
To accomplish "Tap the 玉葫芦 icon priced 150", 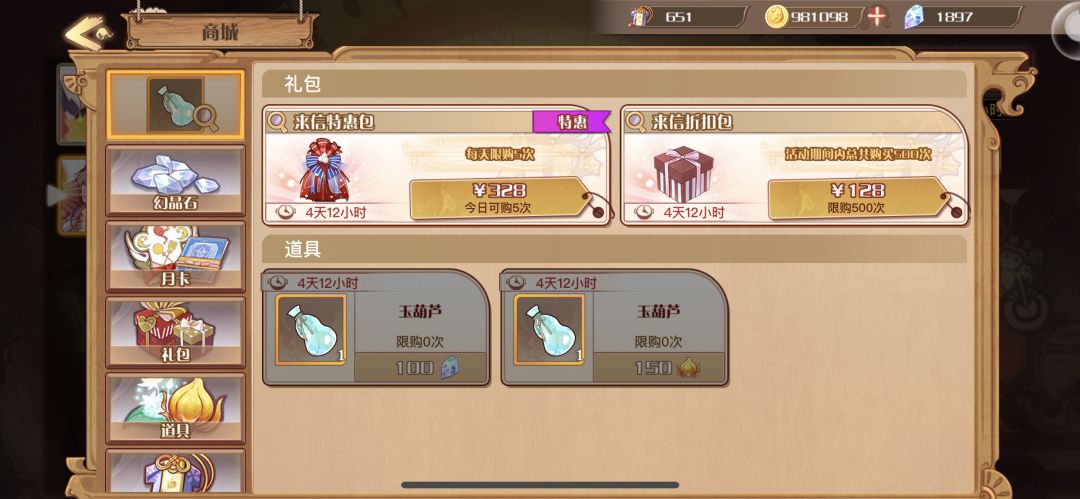I will tap(550, 329).
